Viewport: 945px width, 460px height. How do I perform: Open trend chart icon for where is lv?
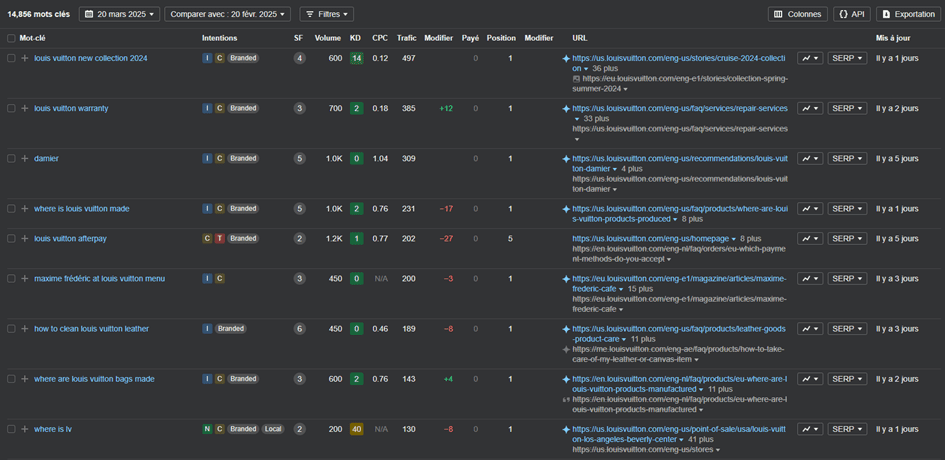coord(810,429)
